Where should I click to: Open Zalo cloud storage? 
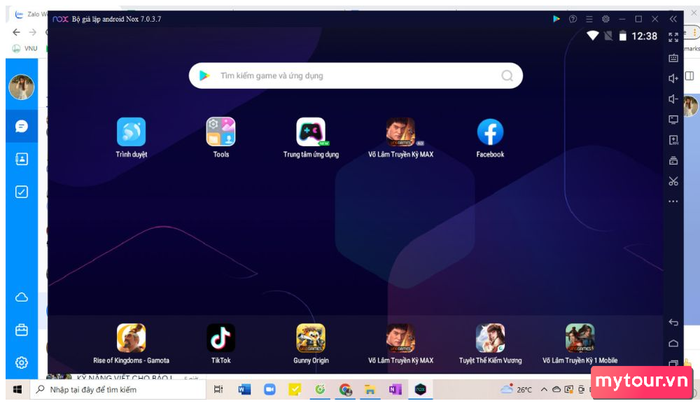tap(21, 297)
